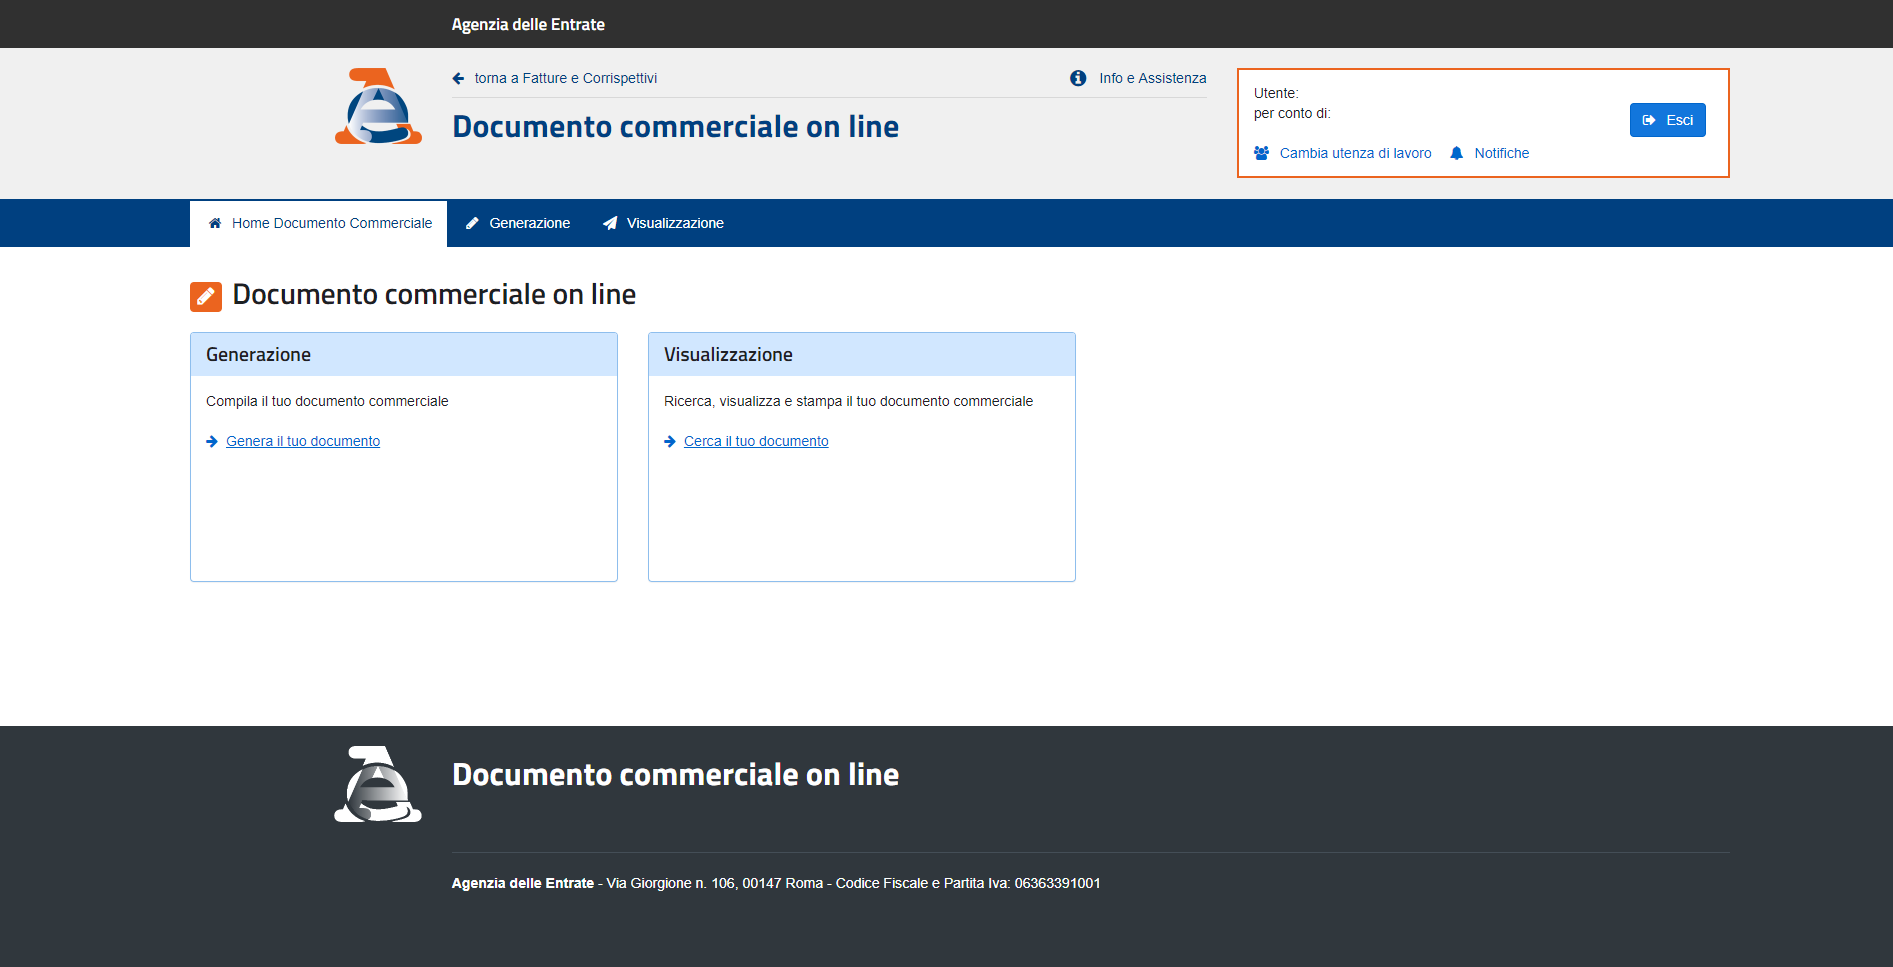Click the Agenzia delle Entrate header logo
The height and width of the screenshot is (967, 1893).
click(378, 106)
